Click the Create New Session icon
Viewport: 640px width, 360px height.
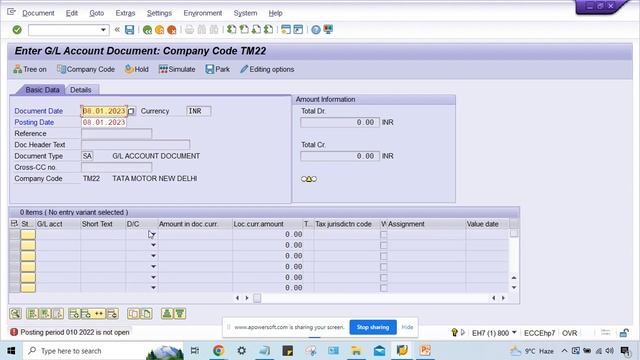(x=286, y=29)
